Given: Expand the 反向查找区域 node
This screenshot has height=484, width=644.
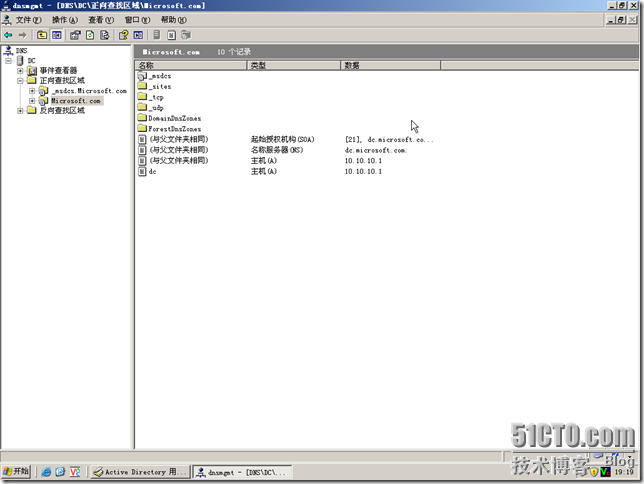Looking at the screenshot, I should click(x=20, y=111).
